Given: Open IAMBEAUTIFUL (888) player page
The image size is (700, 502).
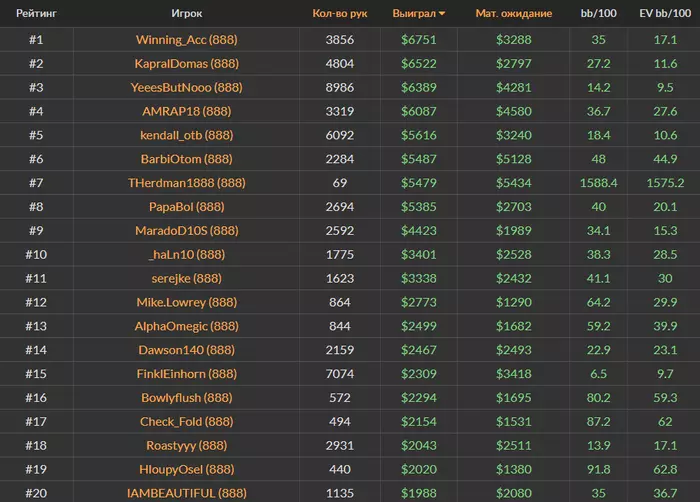Looking at the screenshot, I should click(186, 493).
